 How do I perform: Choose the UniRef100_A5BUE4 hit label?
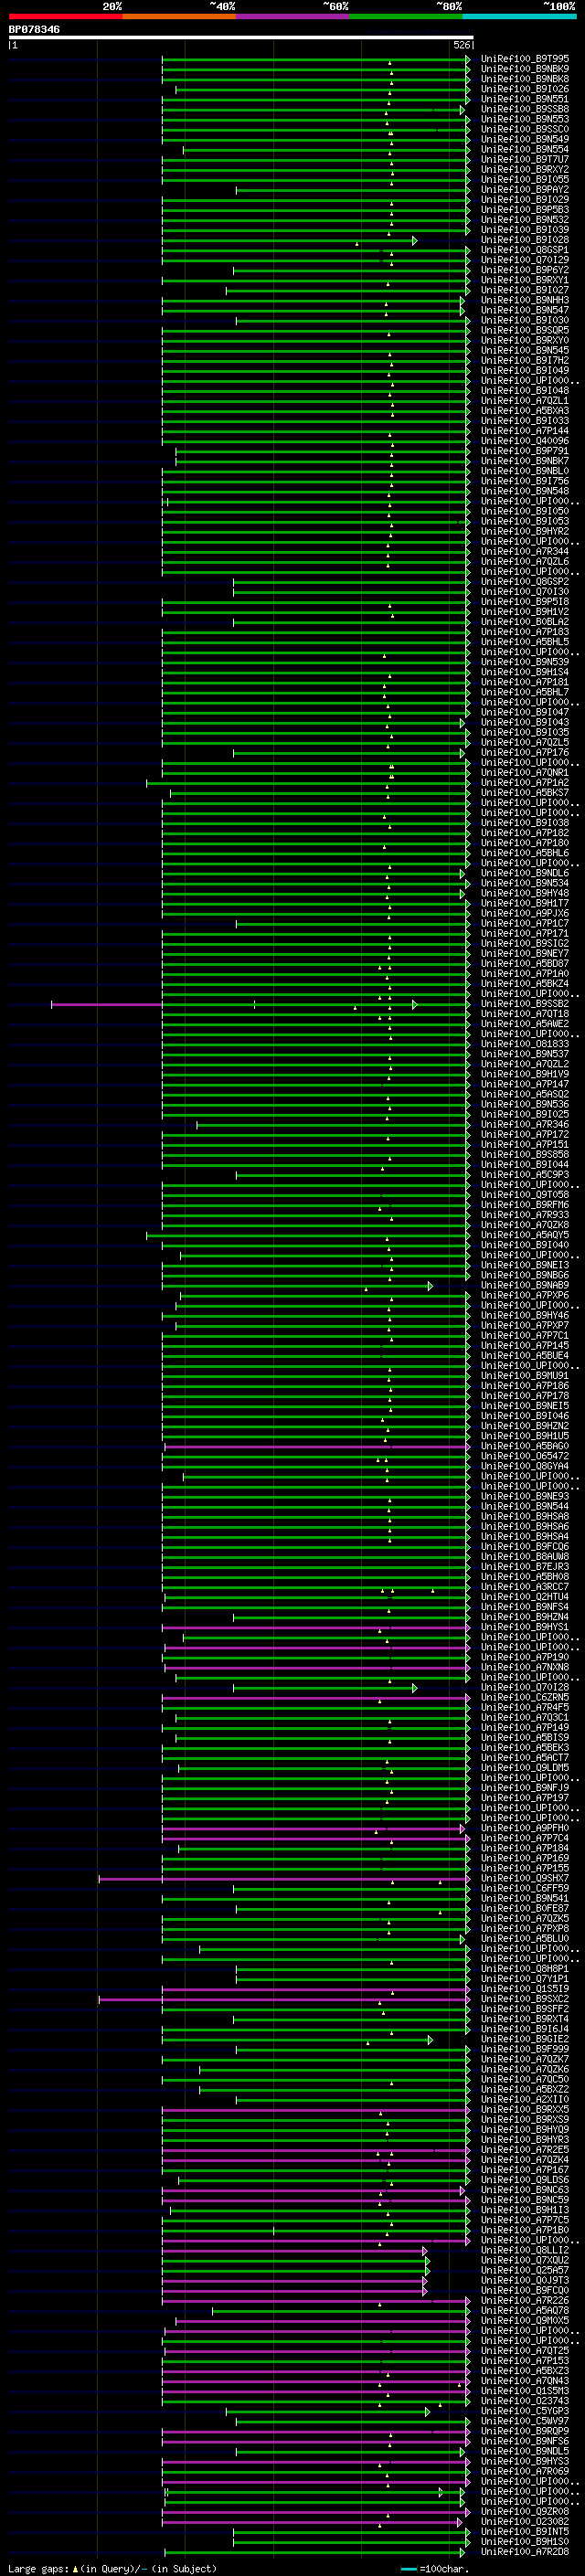(525, 1356)
